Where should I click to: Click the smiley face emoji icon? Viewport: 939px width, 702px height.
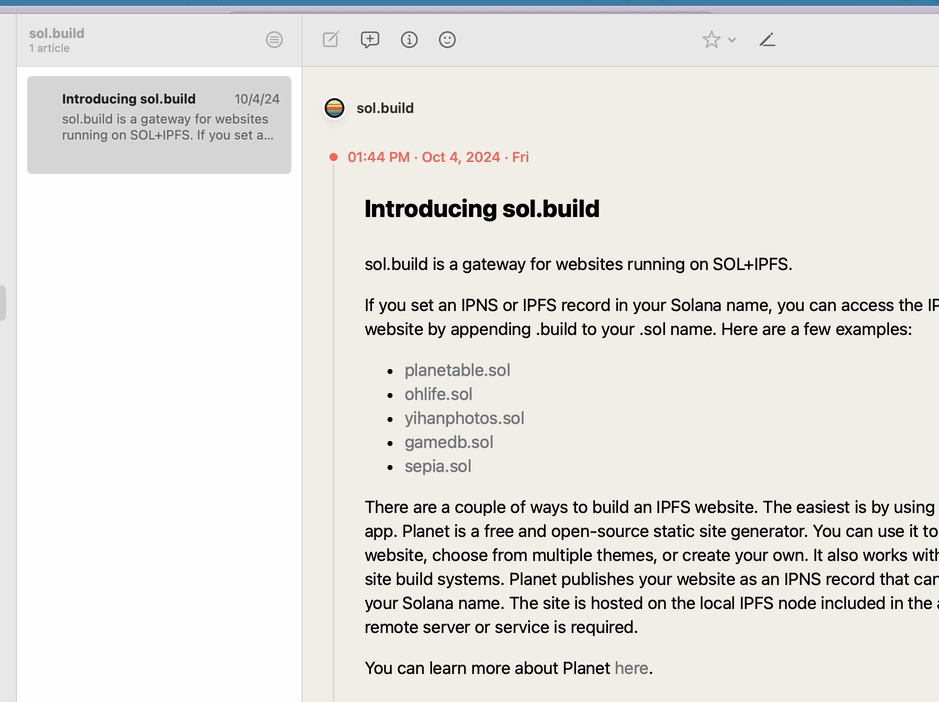click(447, 40)
